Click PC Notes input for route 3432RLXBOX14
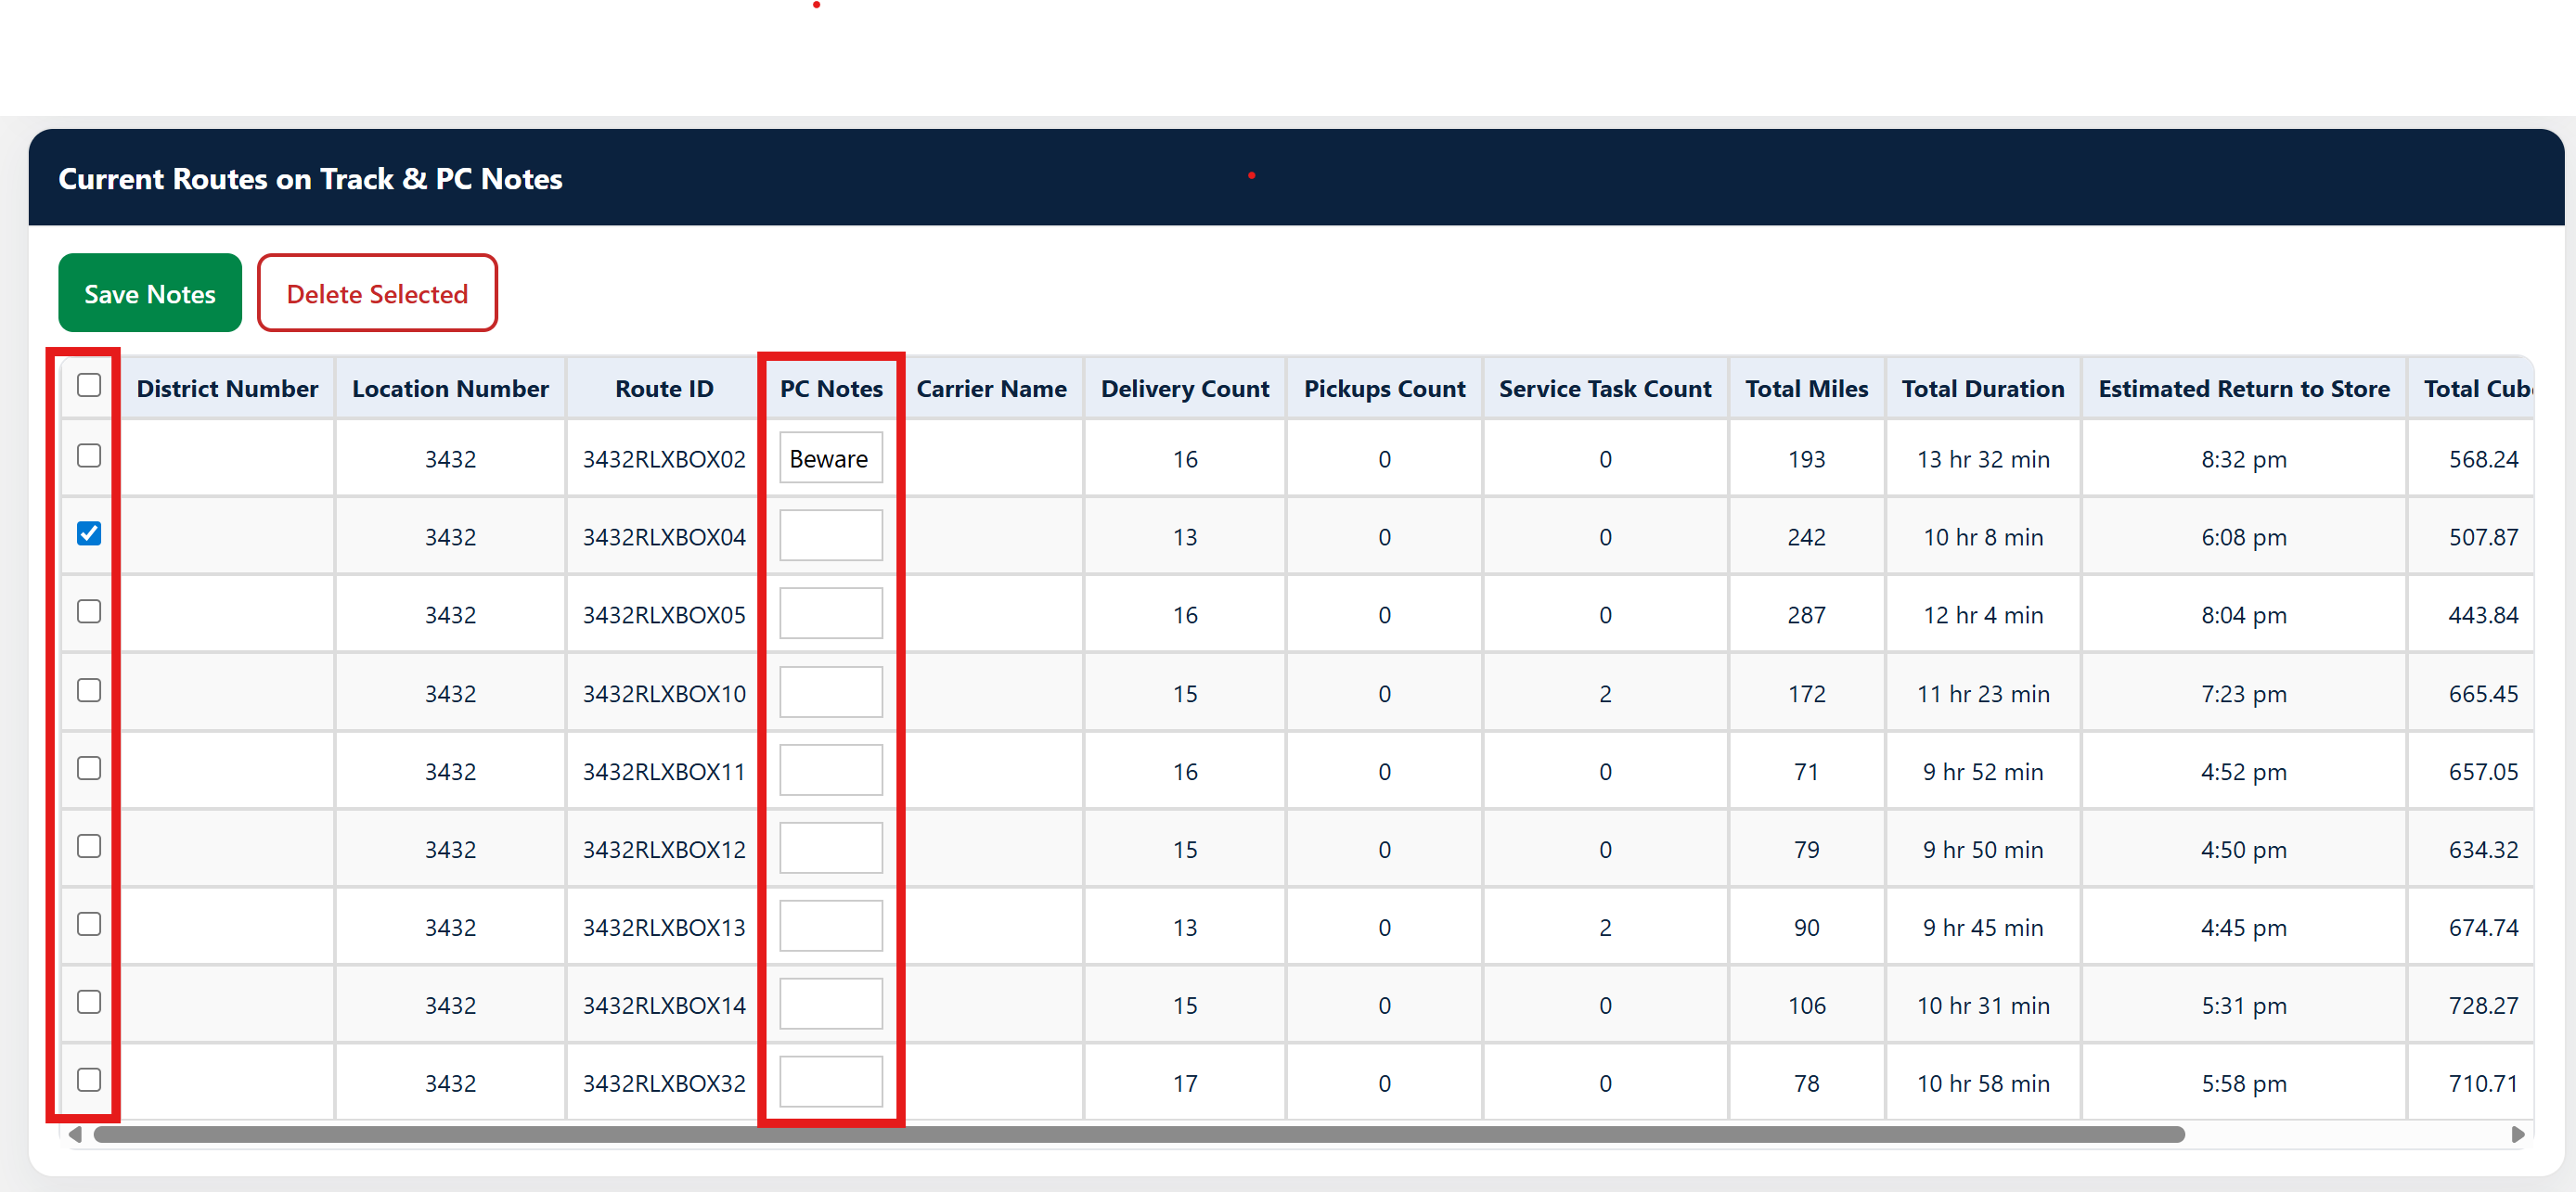 (x=830, y=1004)
